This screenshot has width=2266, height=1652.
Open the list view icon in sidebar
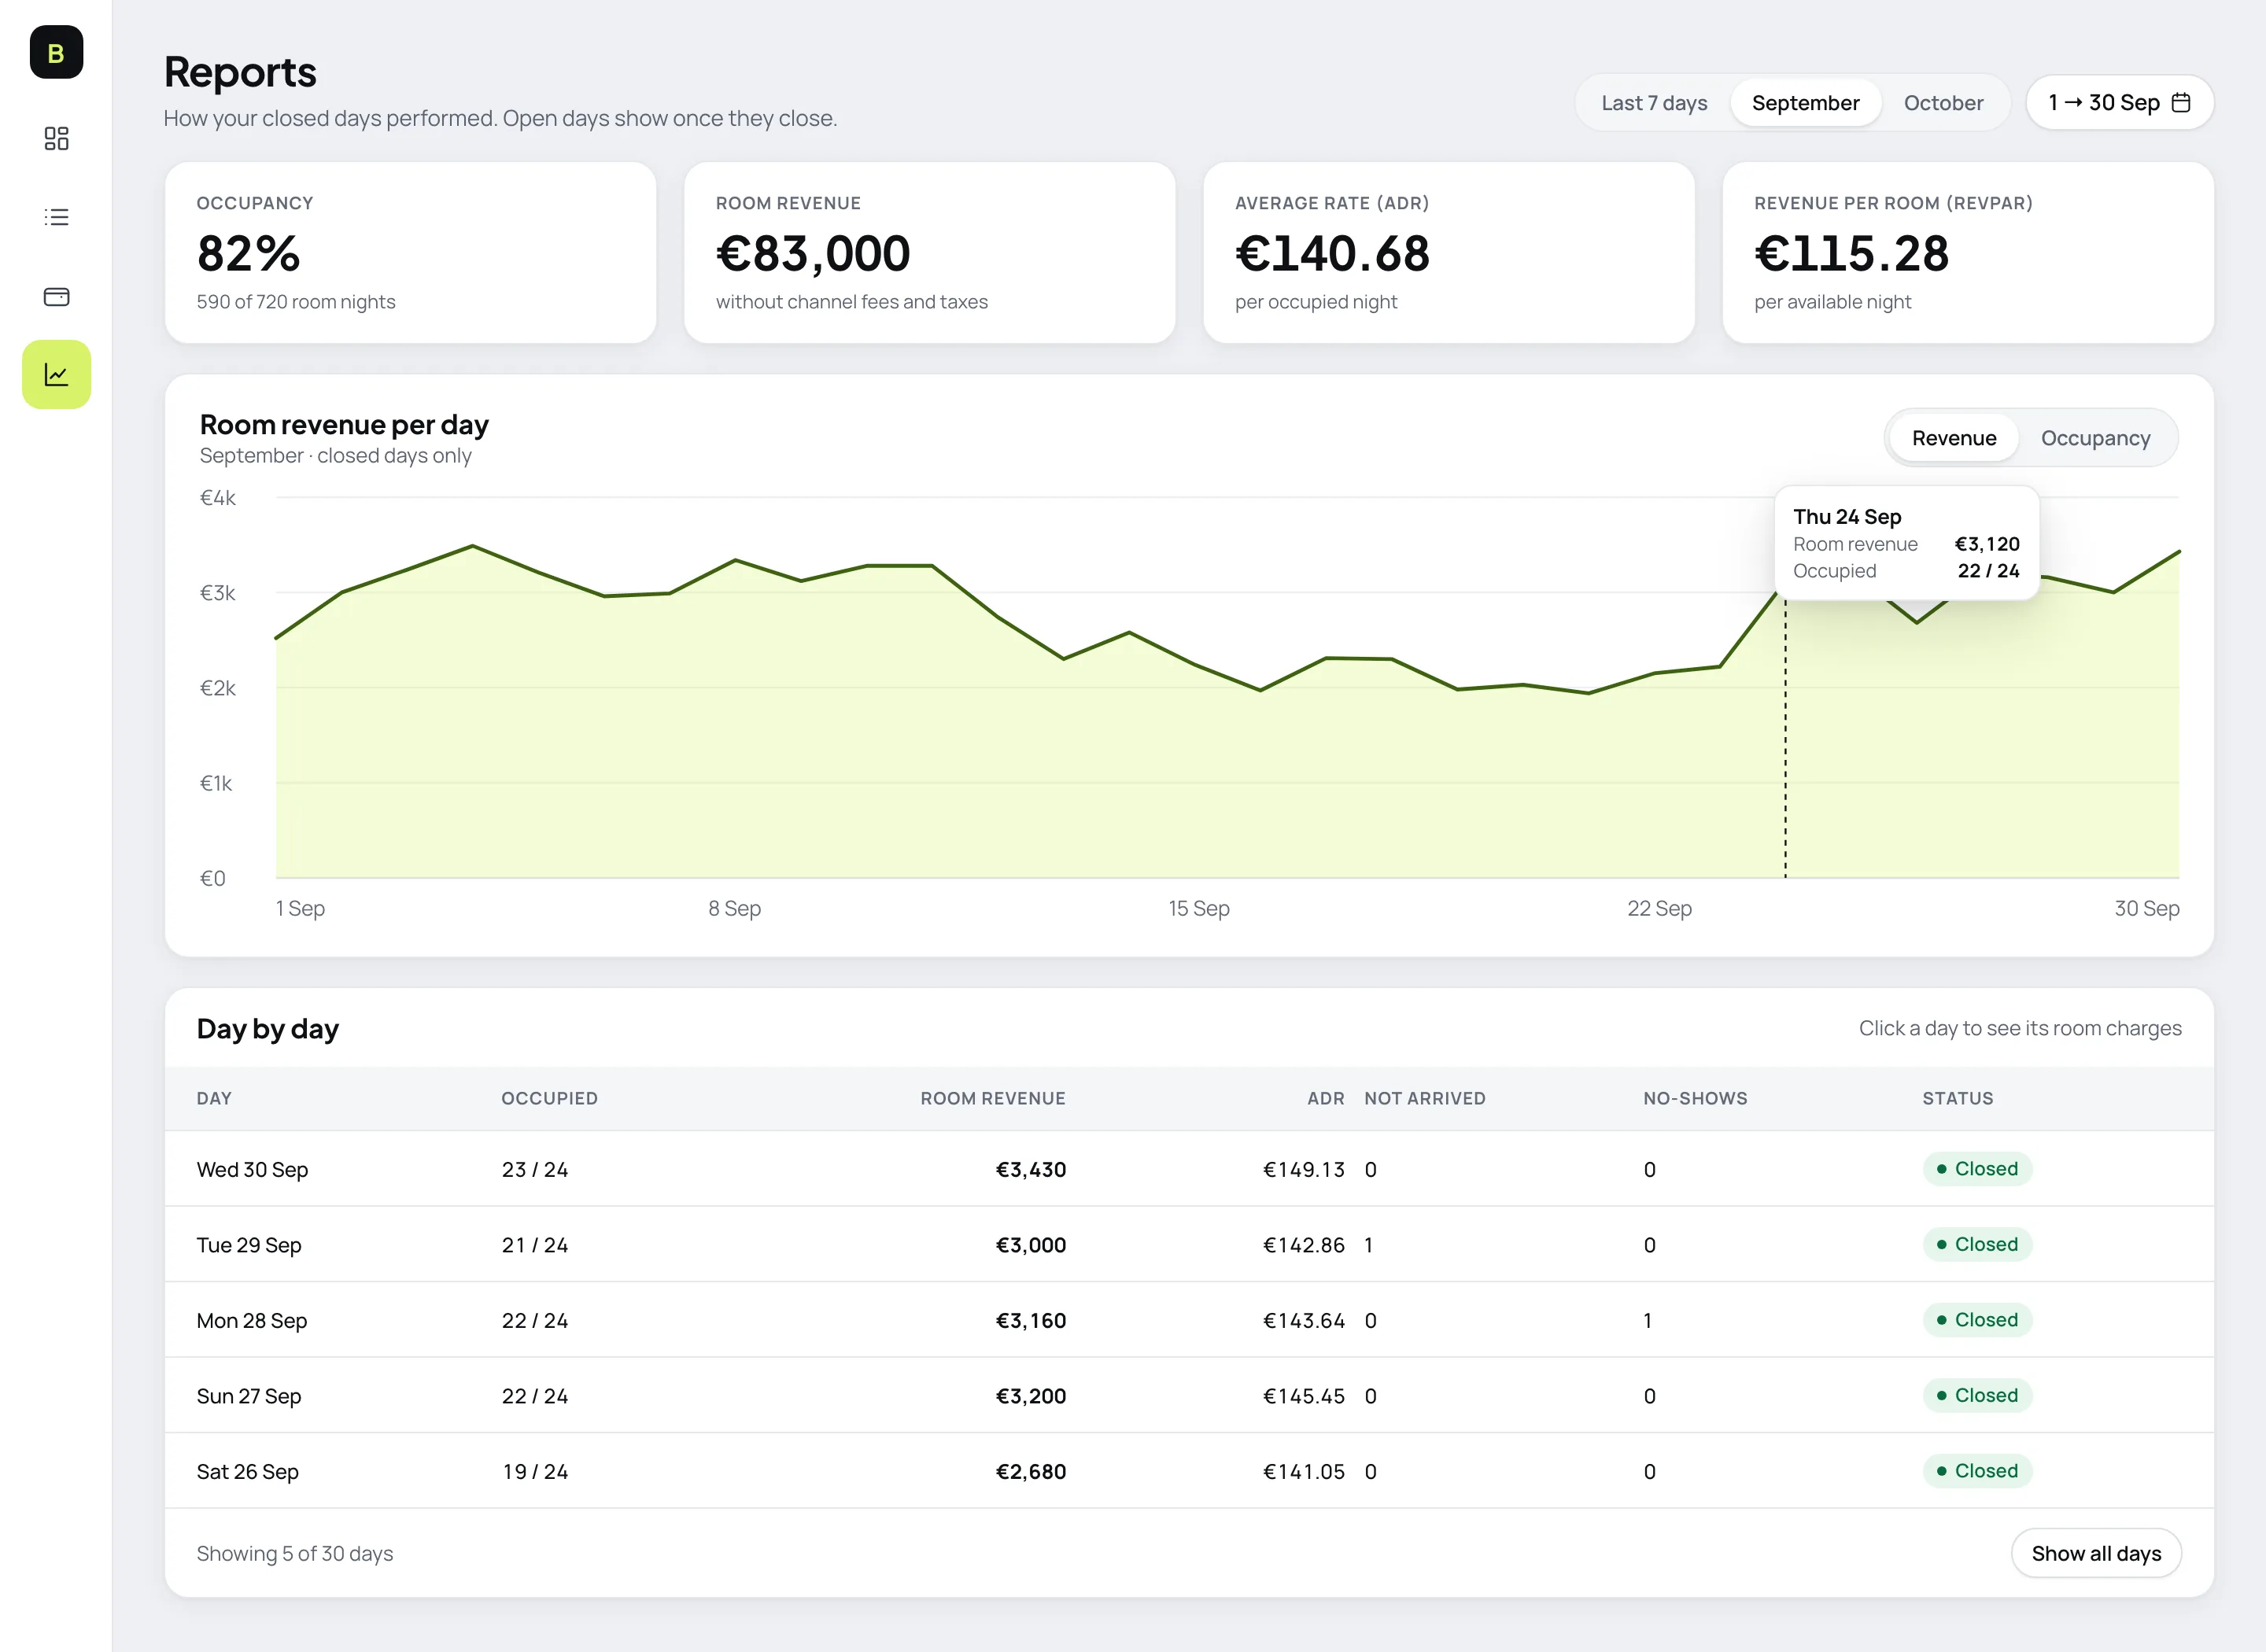click(56, 217)
